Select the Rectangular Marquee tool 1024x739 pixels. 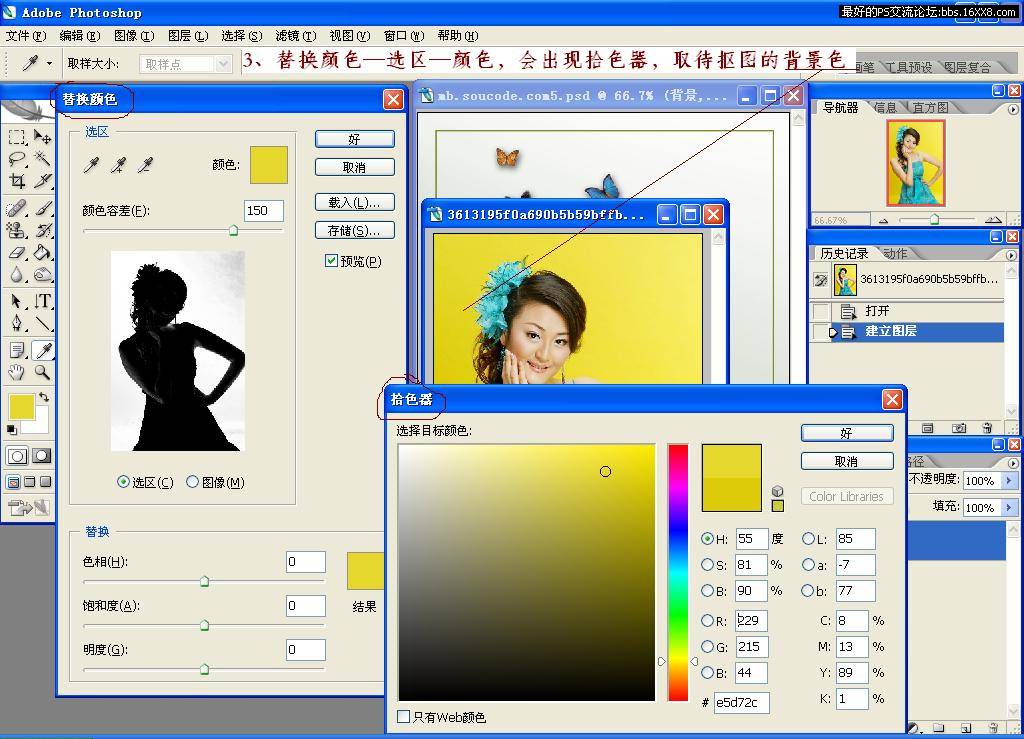click(x=17, y=136)
